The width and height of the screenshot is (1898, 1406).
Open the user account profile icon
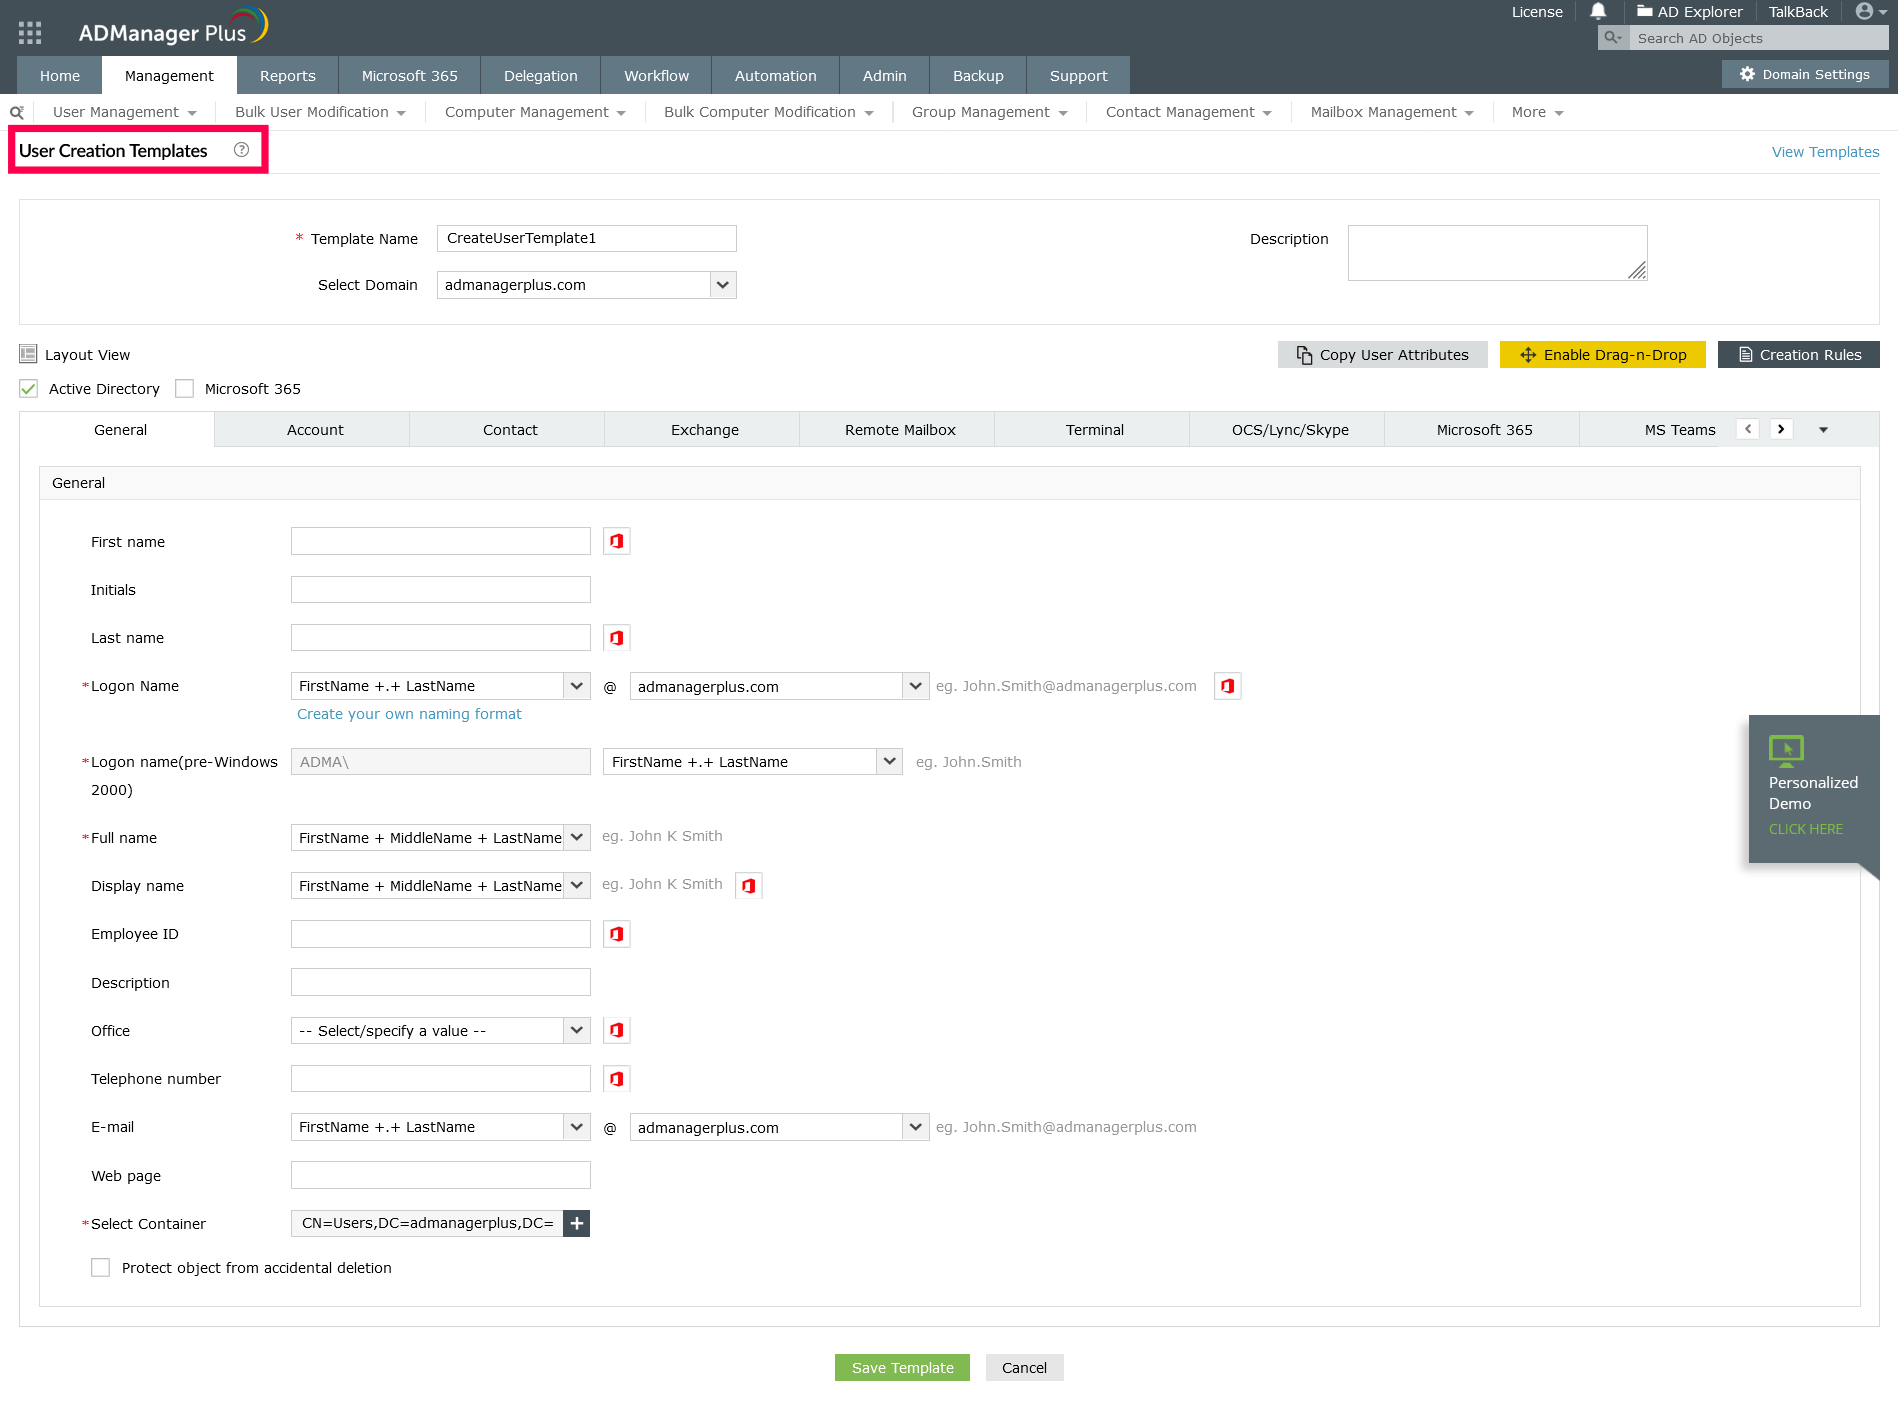[1864, 12]
